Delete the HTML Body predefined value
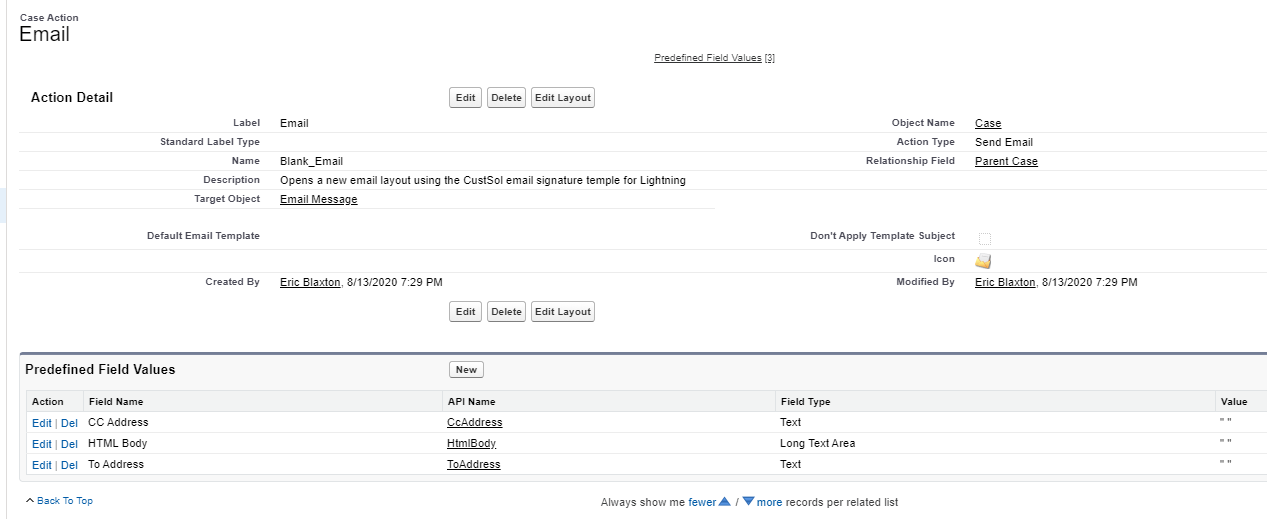Screen dimensions: 1267x519 (69, 444)
